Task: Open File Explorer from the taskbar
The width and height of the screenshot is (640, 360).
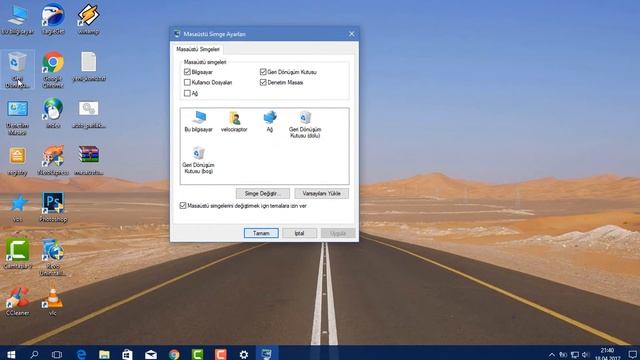Action: [x=104, y=354]
